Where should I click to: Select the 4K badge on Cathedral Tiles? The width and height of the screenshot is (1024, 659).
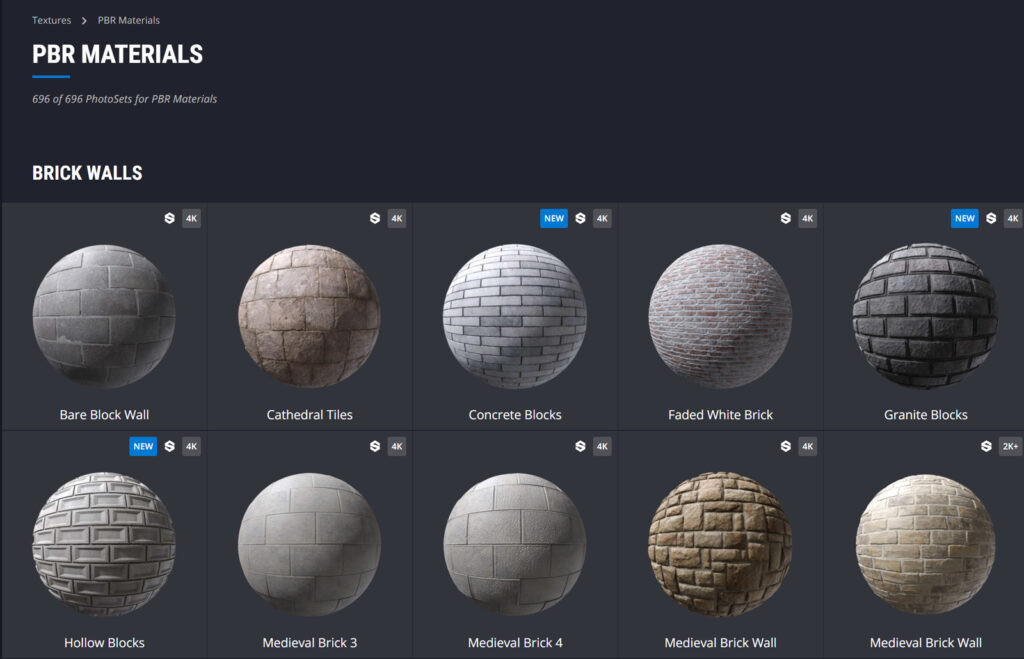tap(397, 218)
